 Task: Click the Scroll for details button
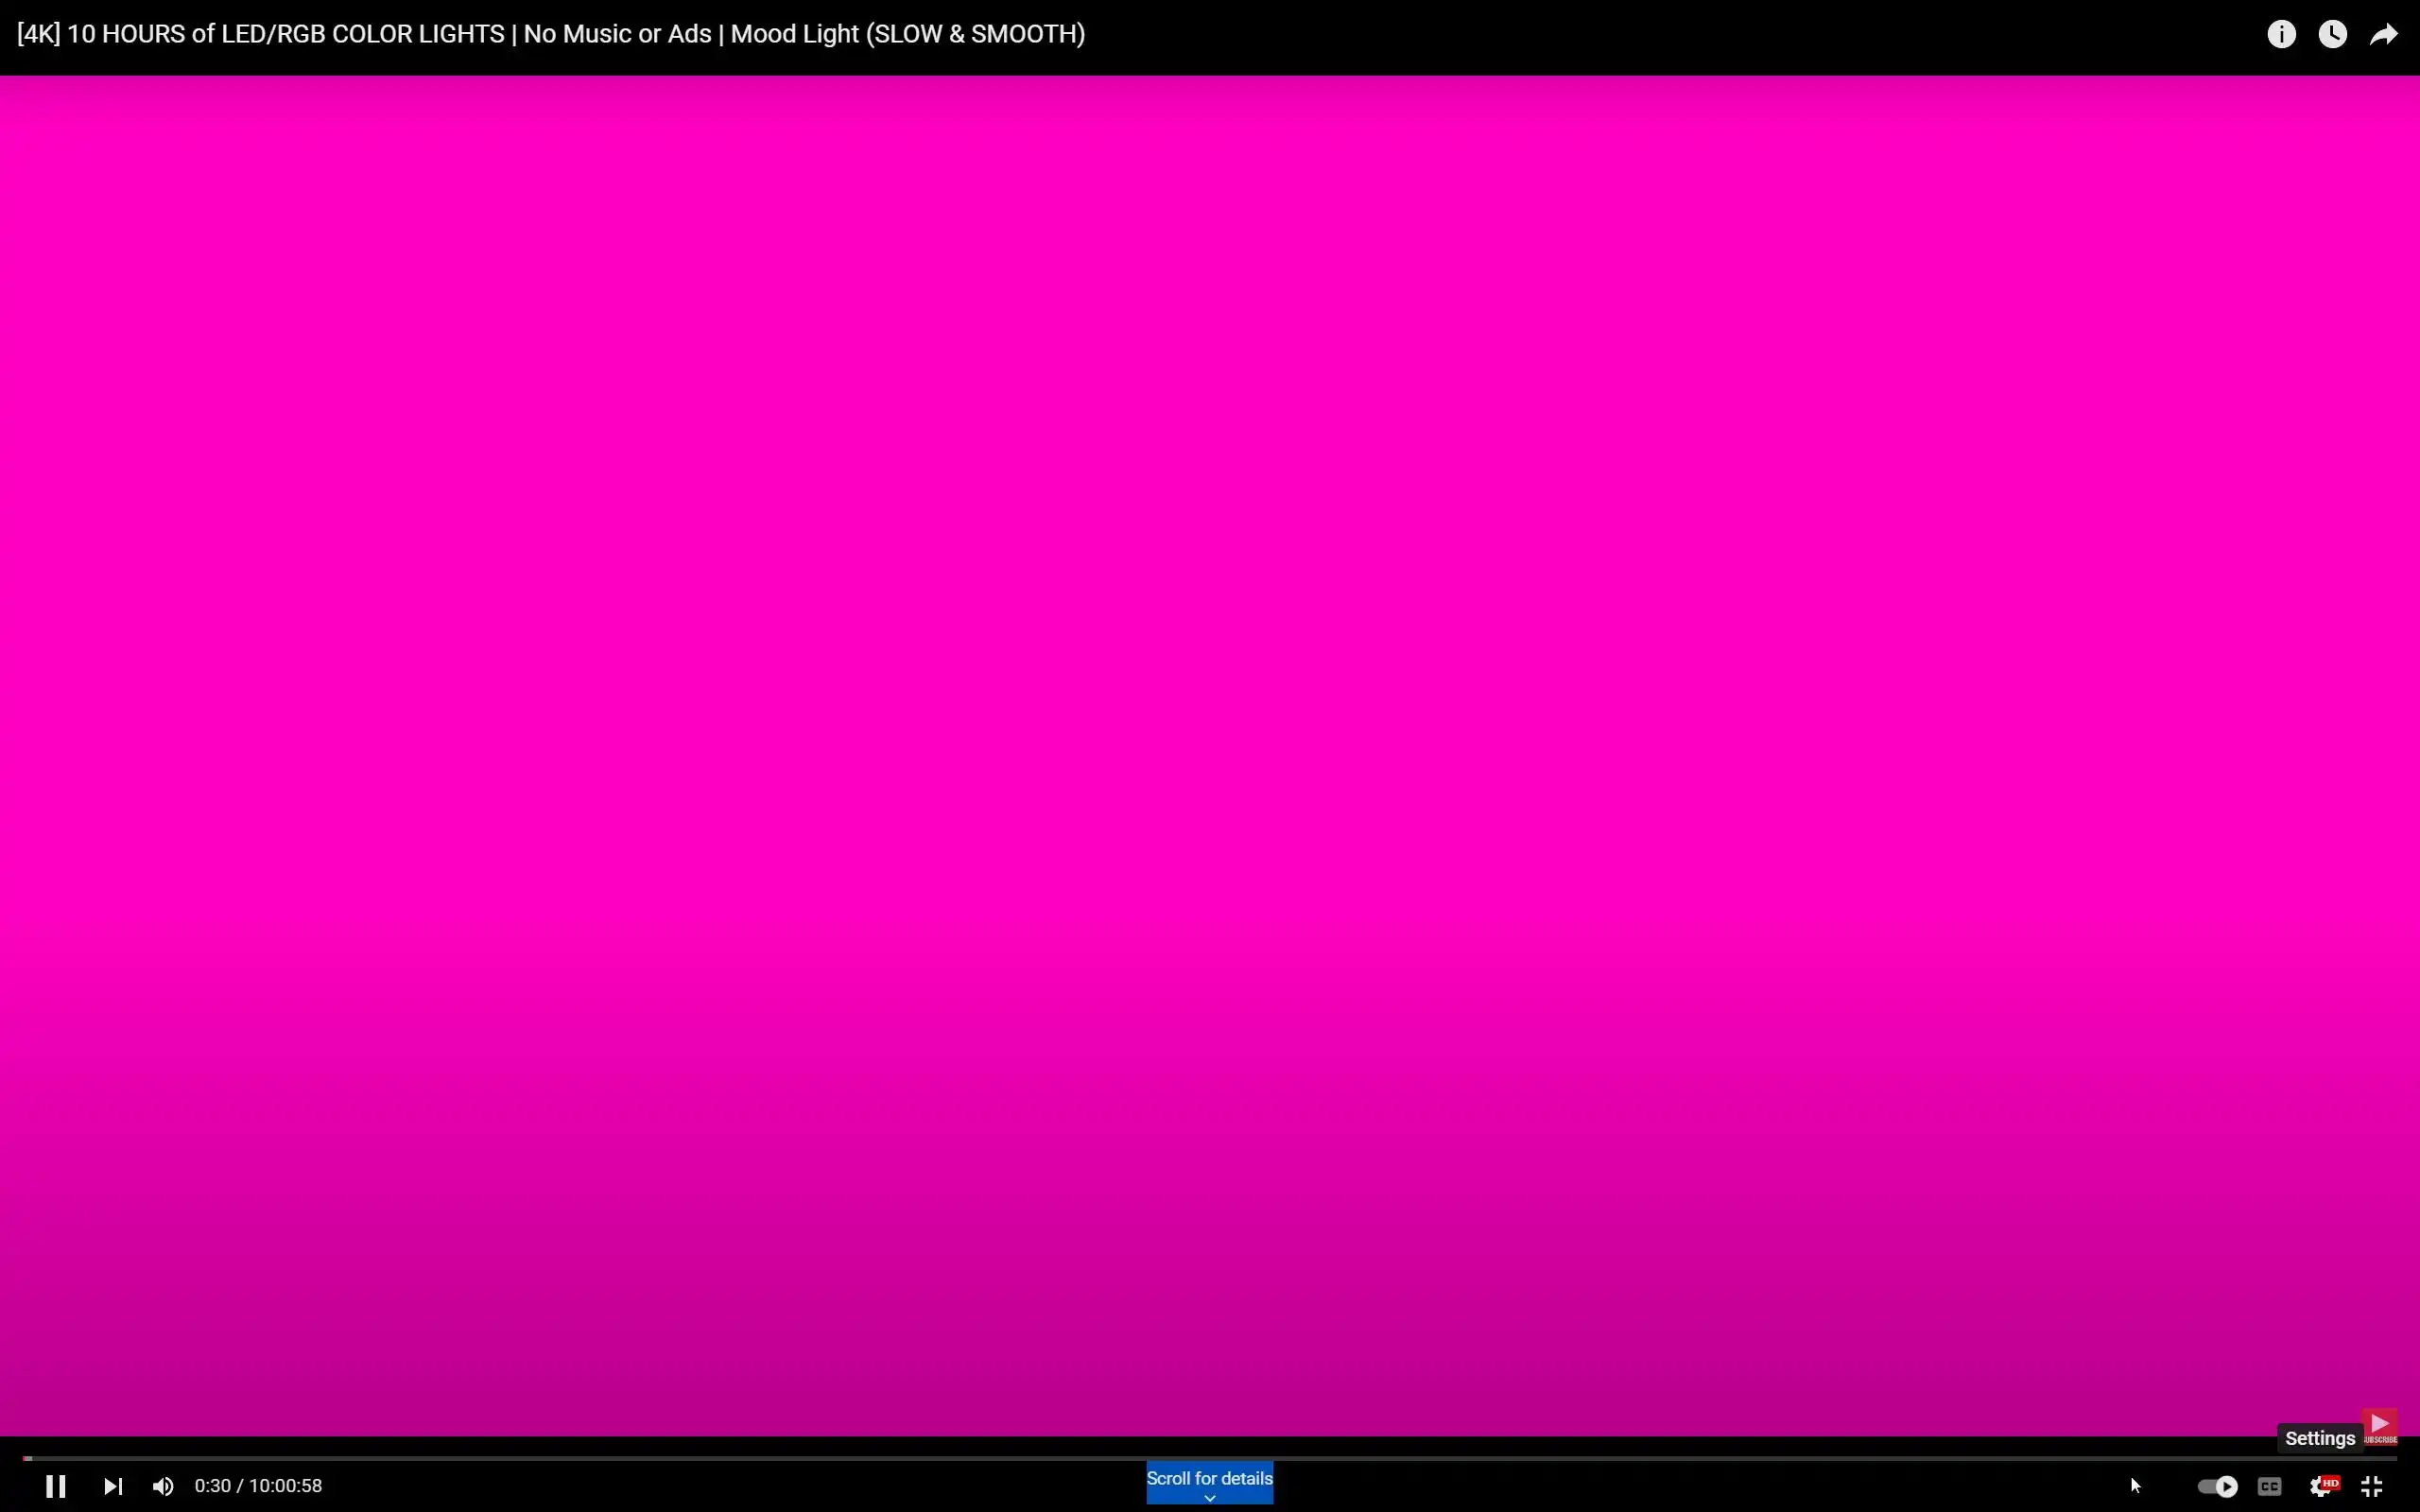(1209, 1478)
